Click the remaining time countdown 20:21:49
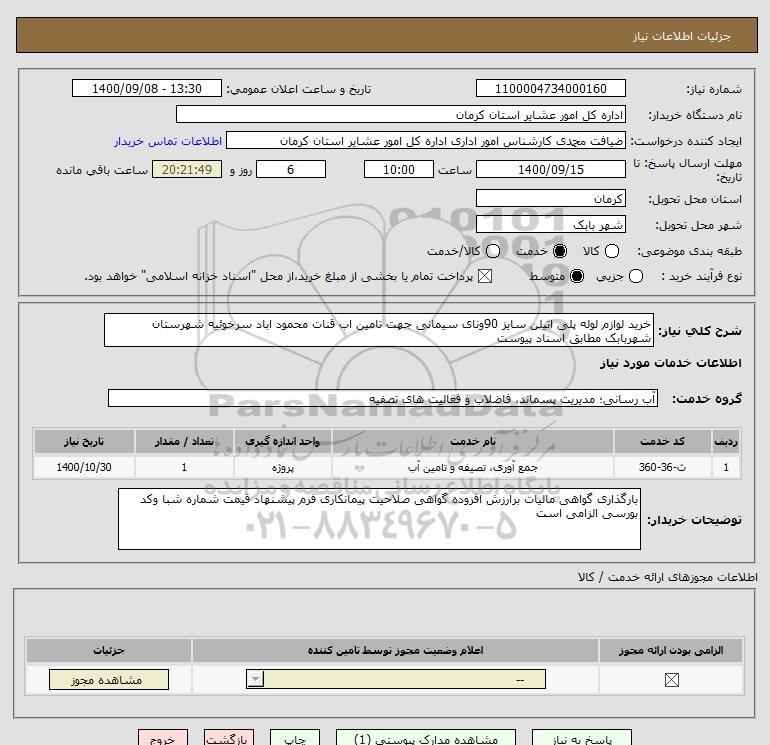Image resolution: width=770 pixels, height=745 pixels. (x=187, y=169)
